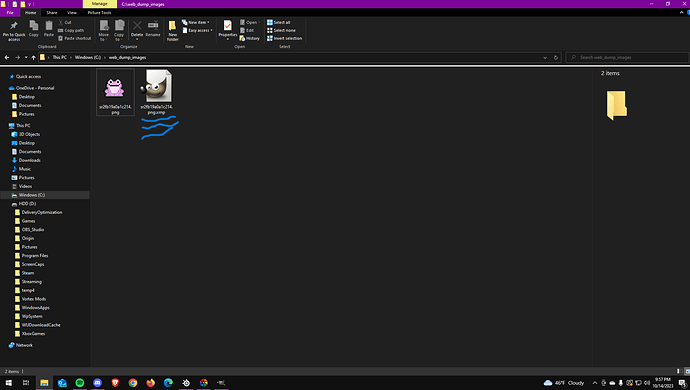Click Invert selection in the ribbon

tap(284, 38)
